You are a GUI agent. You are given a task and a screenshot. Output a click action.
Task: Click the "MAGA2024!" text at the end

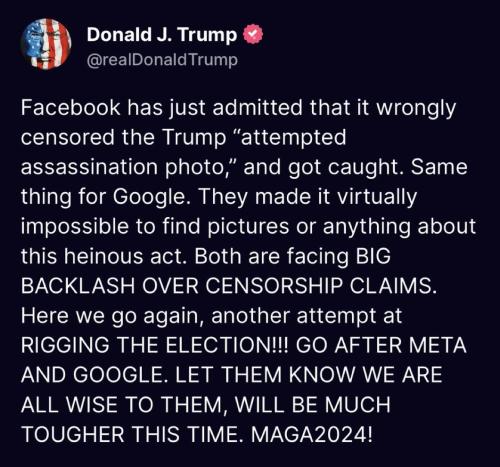click(311, 434)
